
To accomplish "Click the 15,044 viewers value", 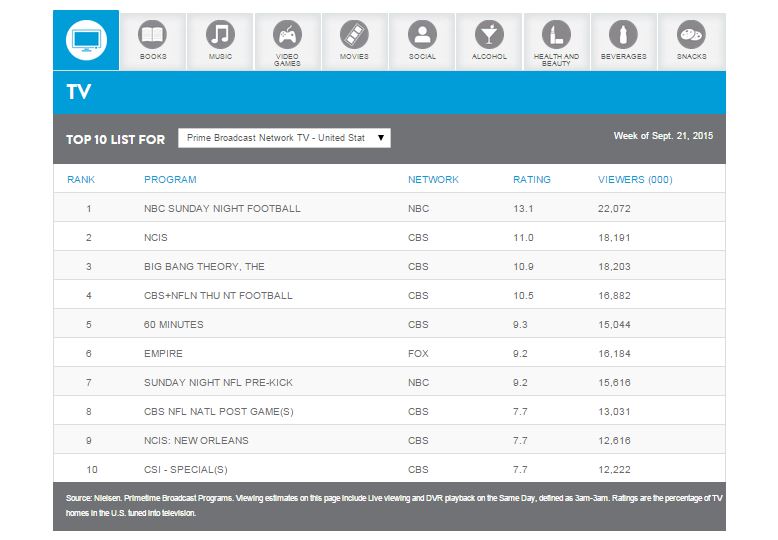I will click(614, 325).
